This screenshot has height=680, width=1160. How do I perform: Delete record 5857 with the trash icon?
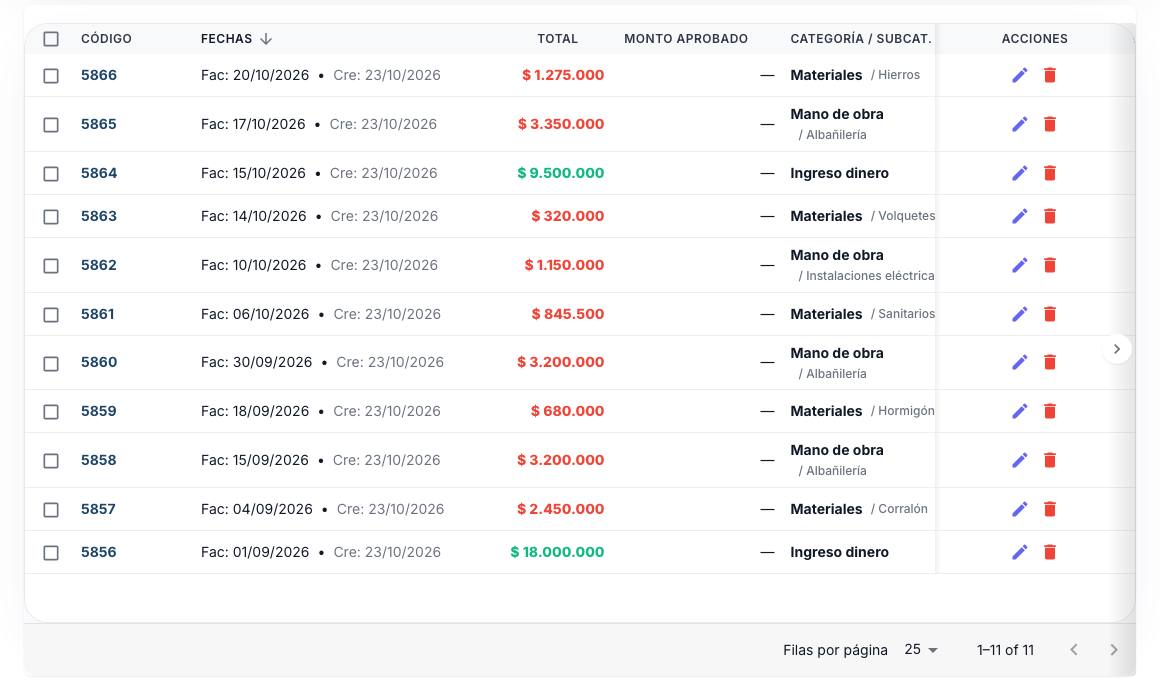1050,509
